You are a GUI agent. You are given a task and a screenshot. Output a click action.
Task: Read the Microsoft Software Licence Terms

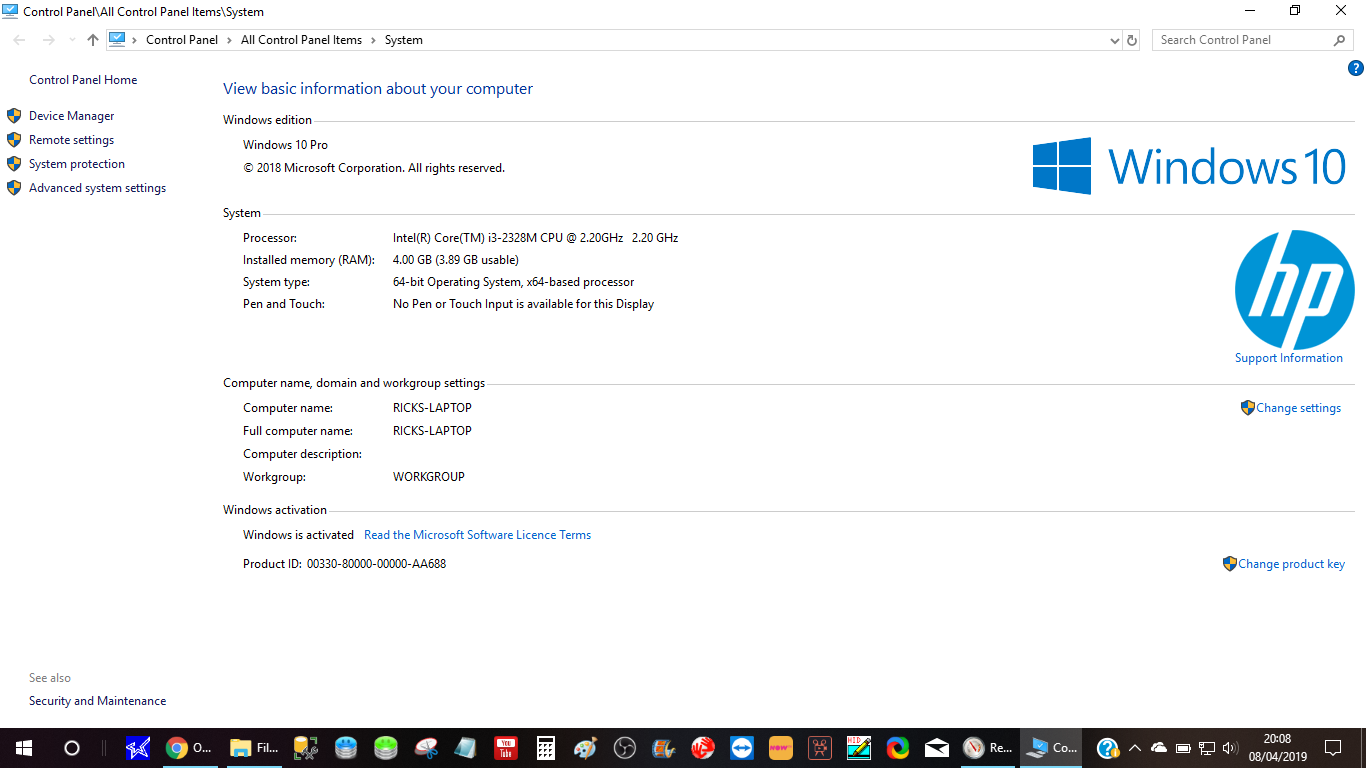[477, 535]
